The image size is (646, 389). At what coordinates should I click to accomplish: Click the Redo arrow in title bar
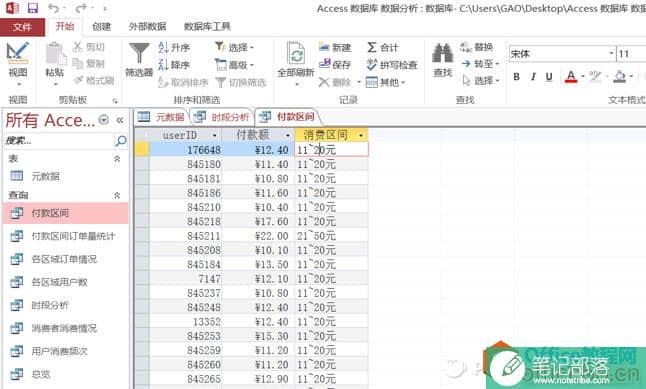(x=82, y=8)
